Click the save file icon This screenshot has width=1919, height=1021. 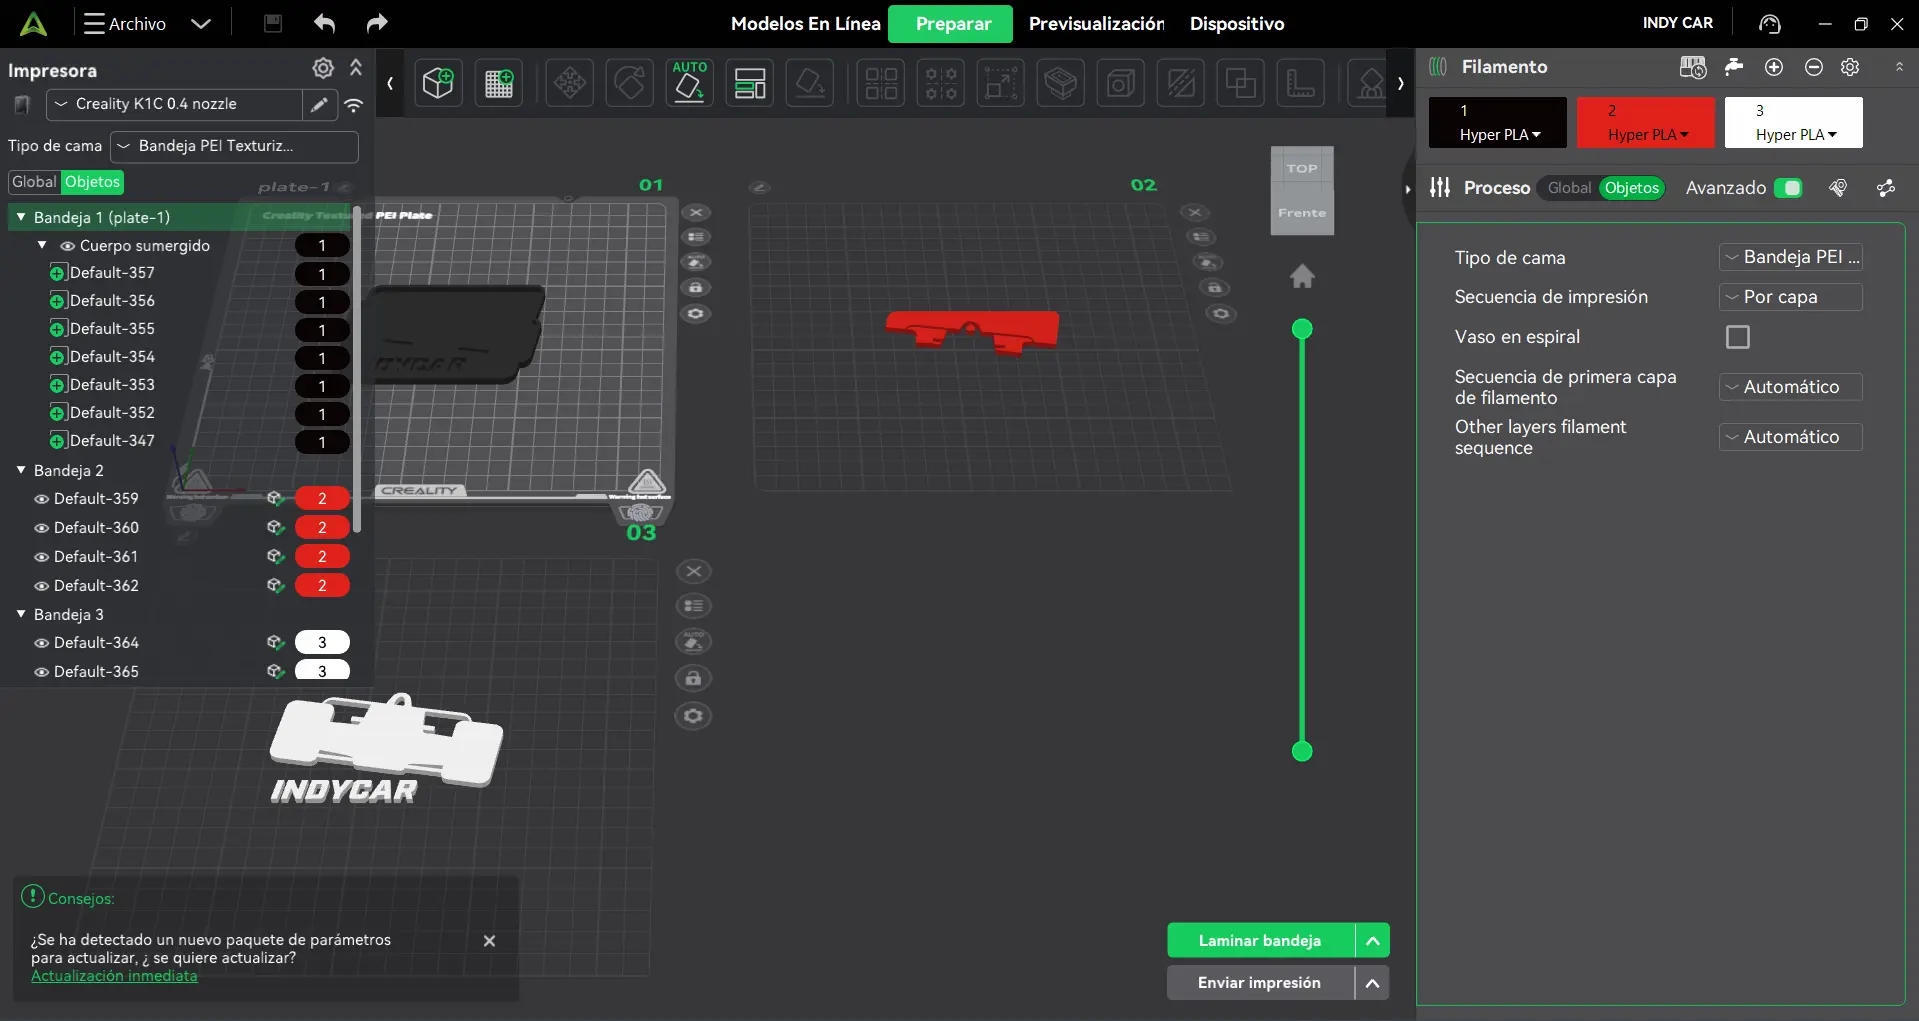(273, 23)
